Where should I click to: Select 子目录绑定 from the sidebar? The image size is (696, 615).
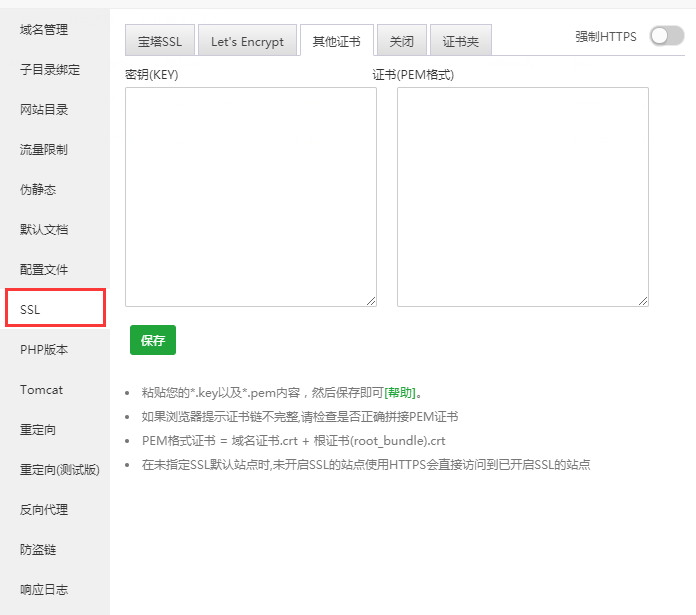point(50,70)
